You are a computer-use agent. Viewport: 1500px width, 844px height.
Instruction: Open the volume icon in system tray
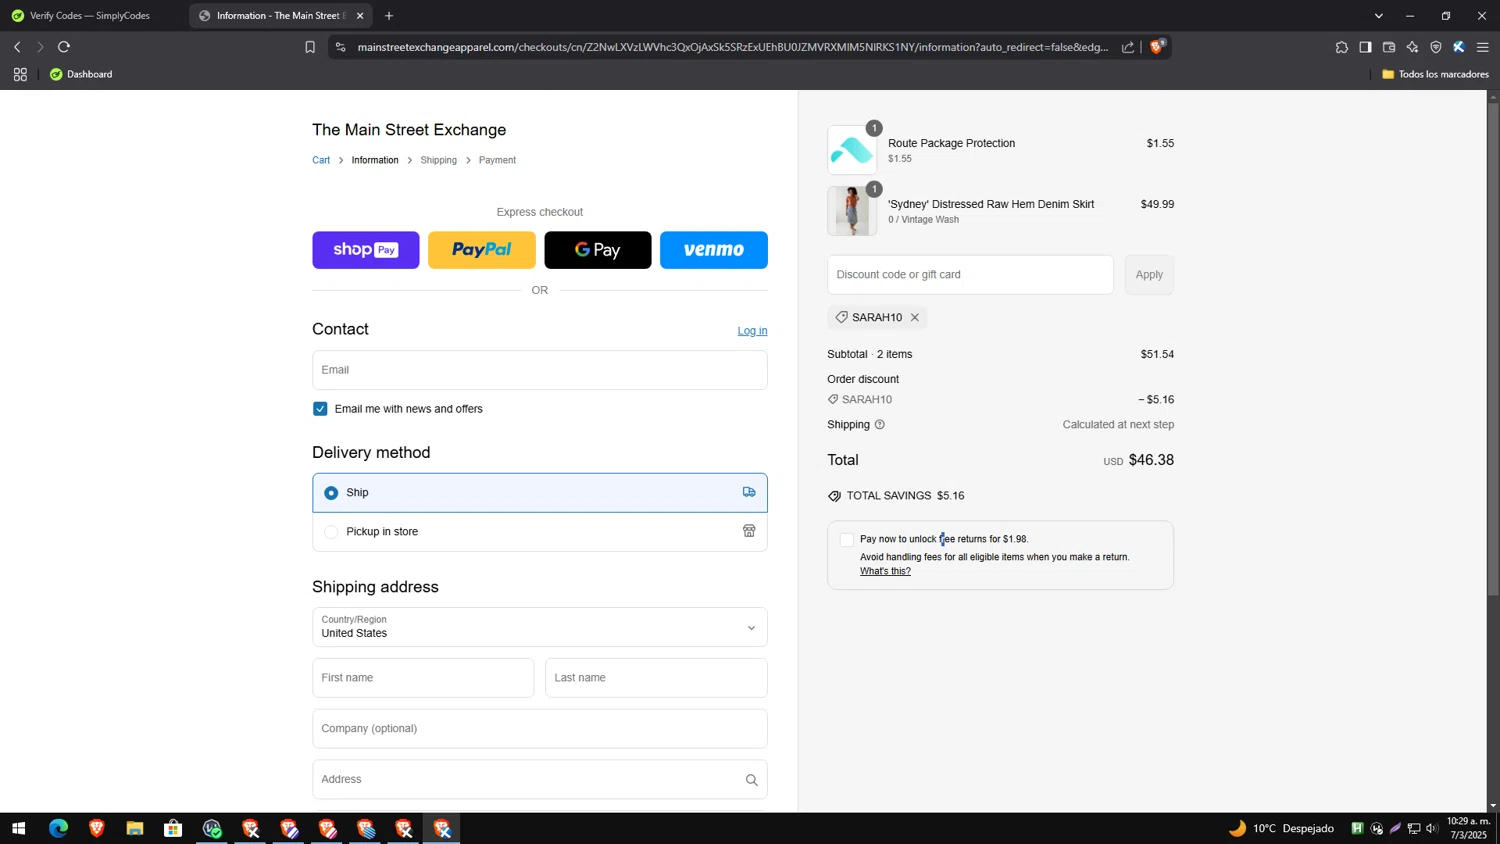click(1432, 829)
